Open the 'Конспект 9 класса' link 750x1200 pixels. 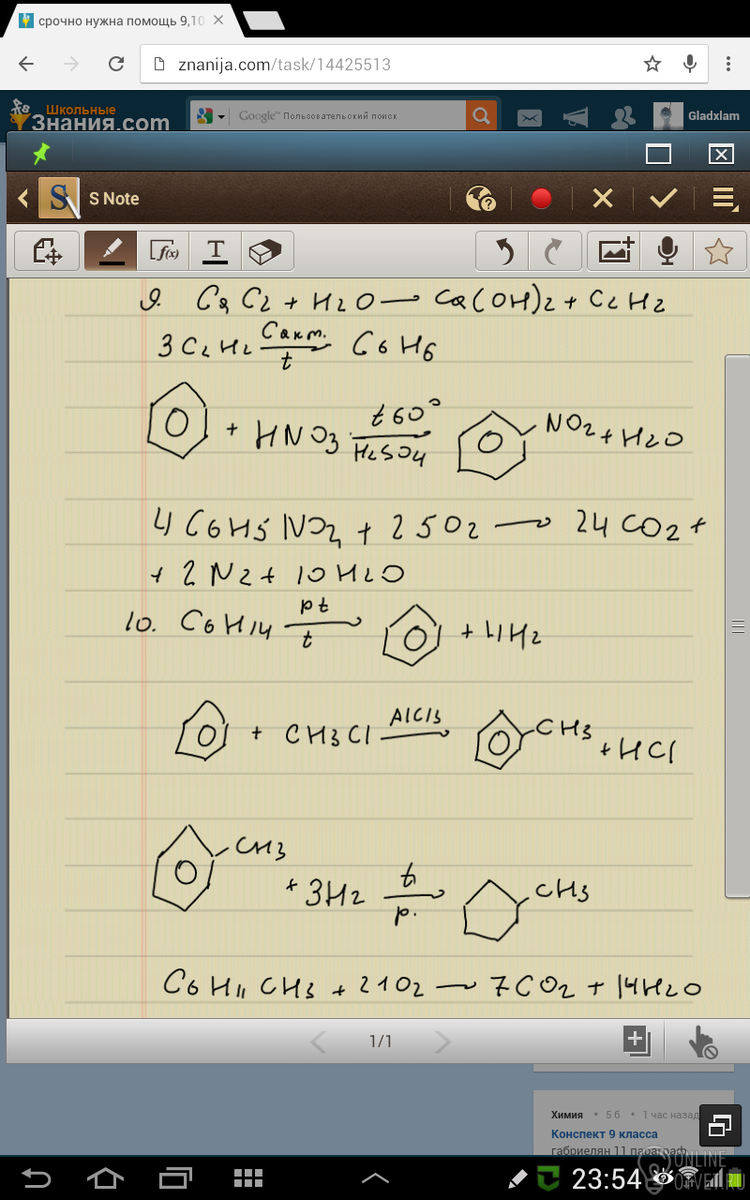tap(604, 1133)
